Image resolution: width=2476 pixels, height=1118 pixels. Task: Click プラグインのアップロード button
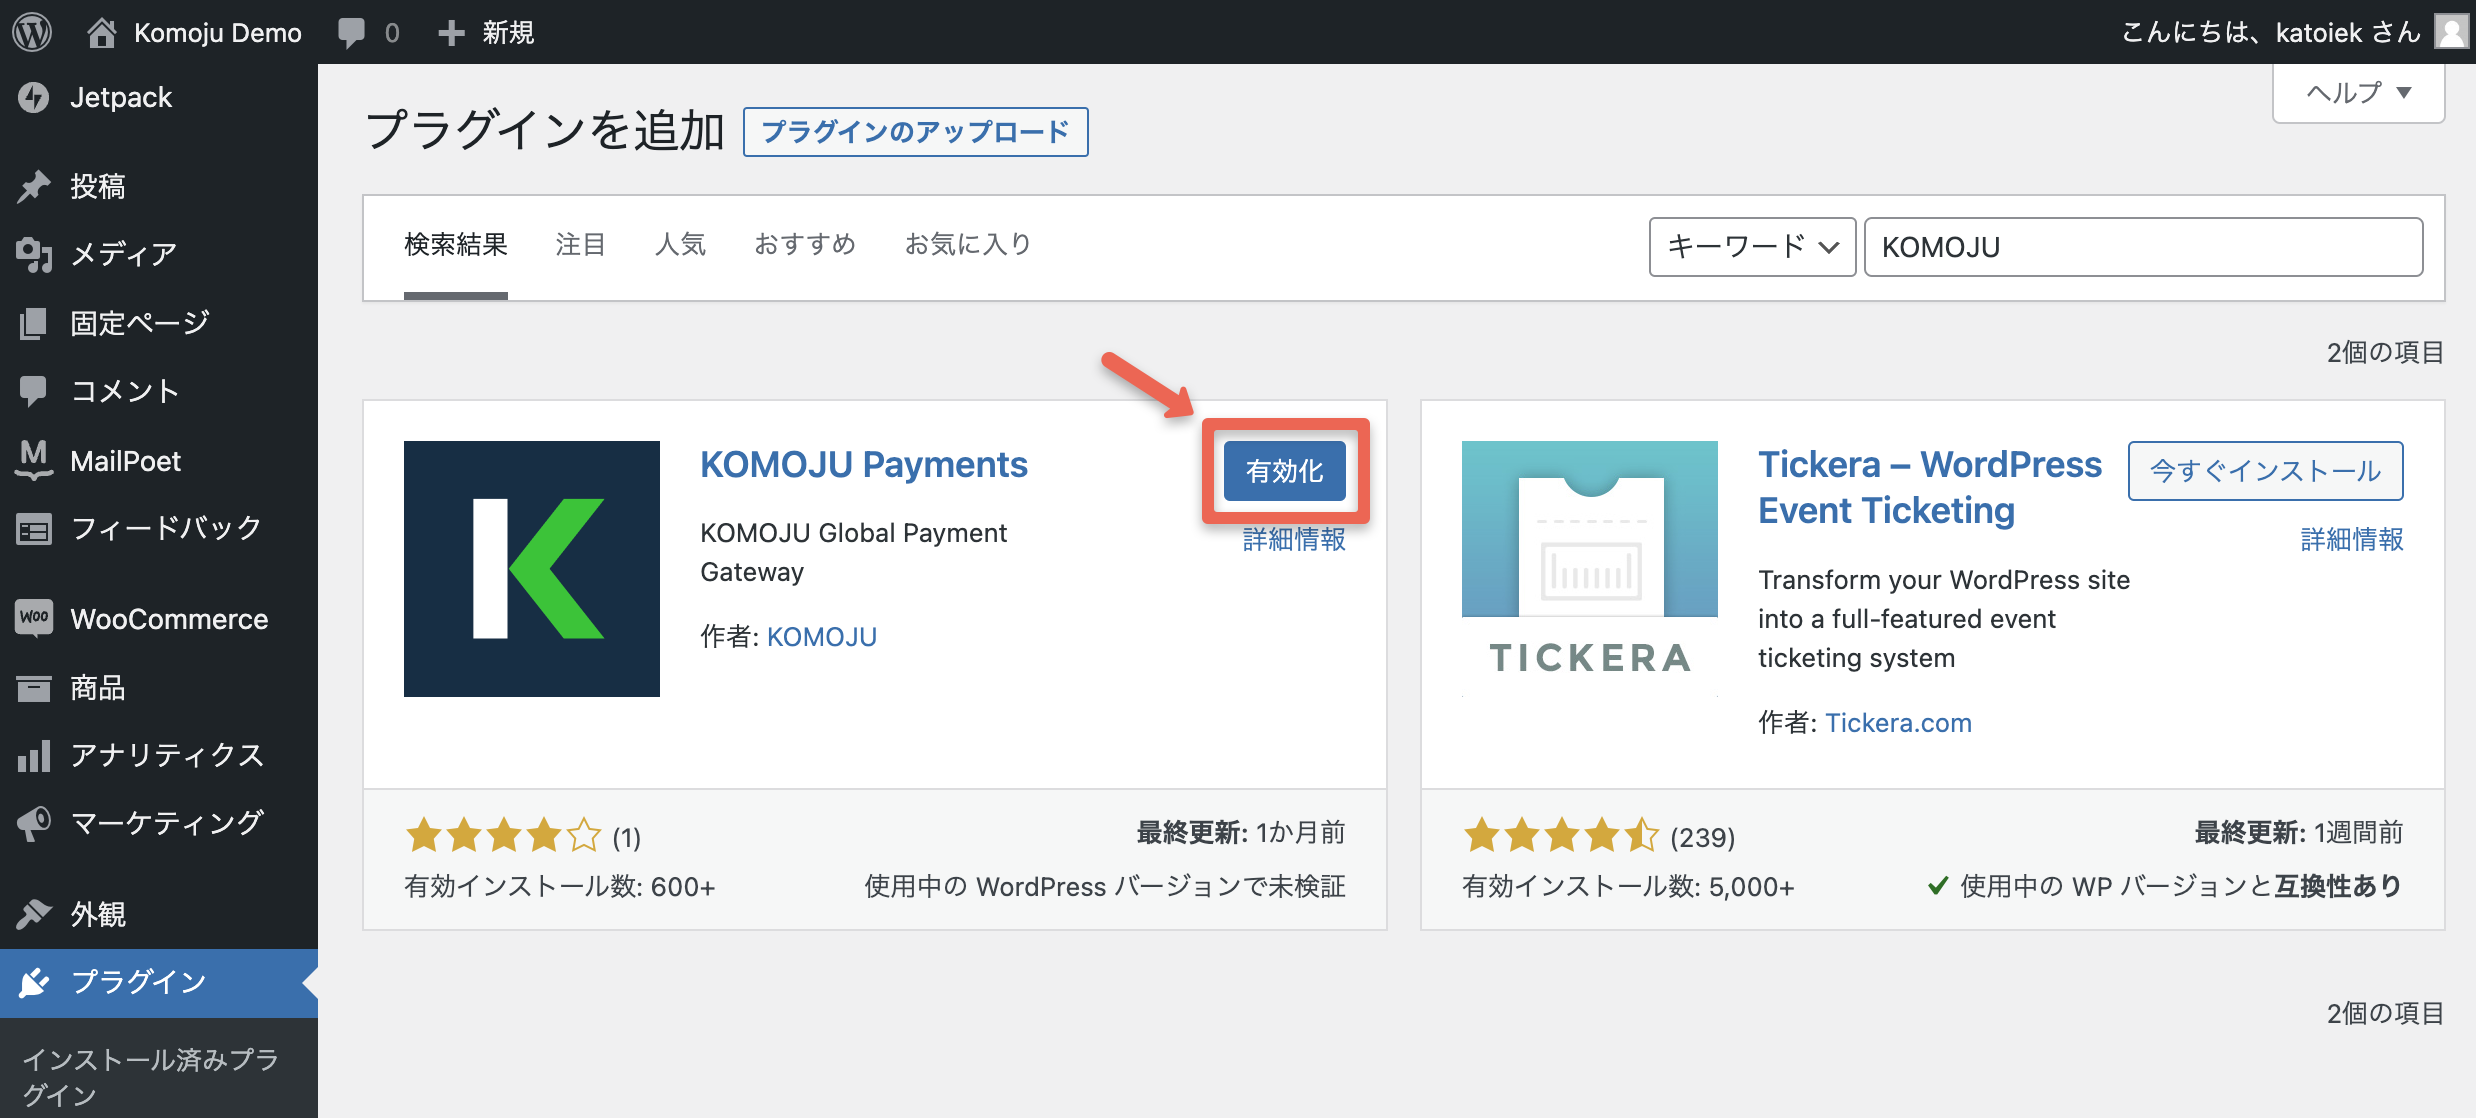(915, 132)
